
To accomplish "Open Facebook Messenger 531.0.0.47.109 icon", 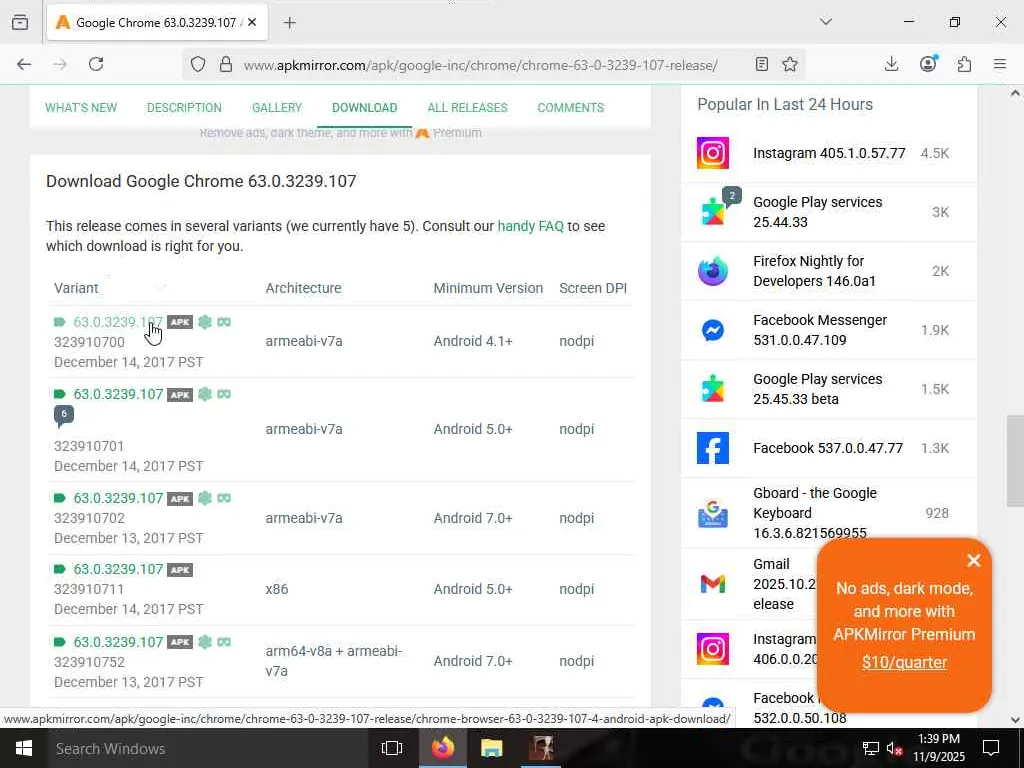I will click(x=712, y=330).
